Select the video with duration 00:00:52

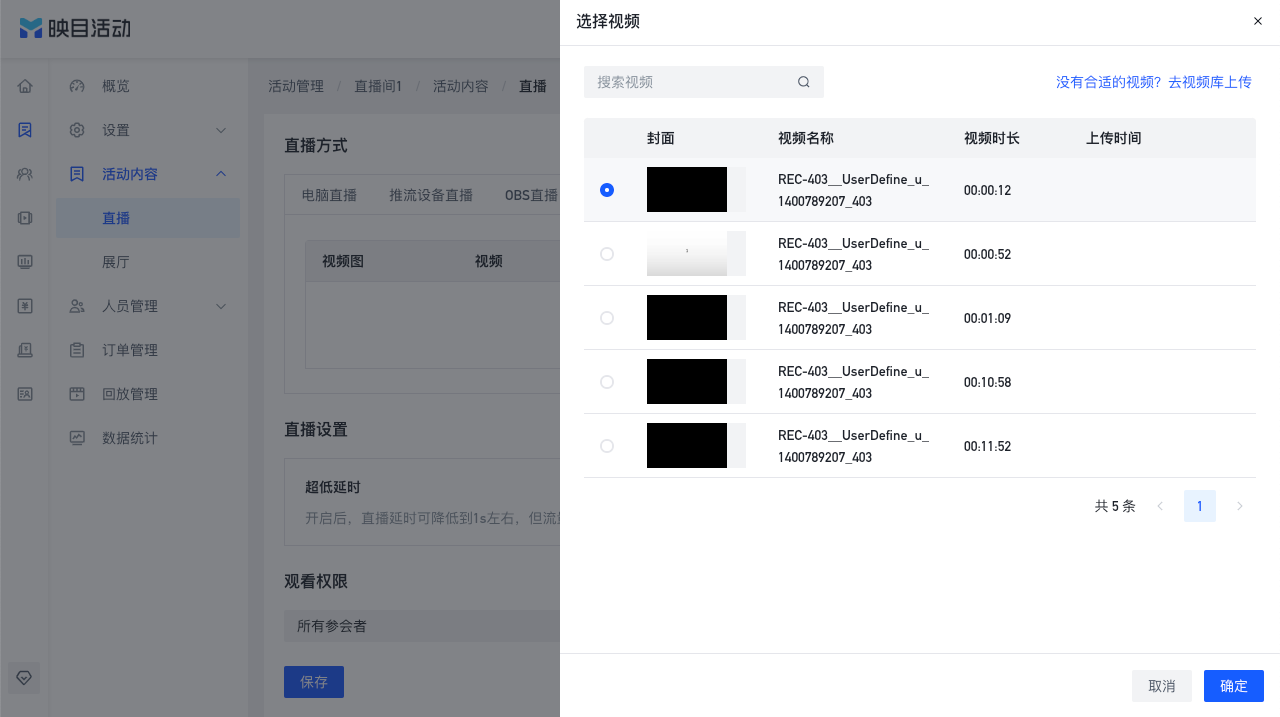(x=607, y=254)
